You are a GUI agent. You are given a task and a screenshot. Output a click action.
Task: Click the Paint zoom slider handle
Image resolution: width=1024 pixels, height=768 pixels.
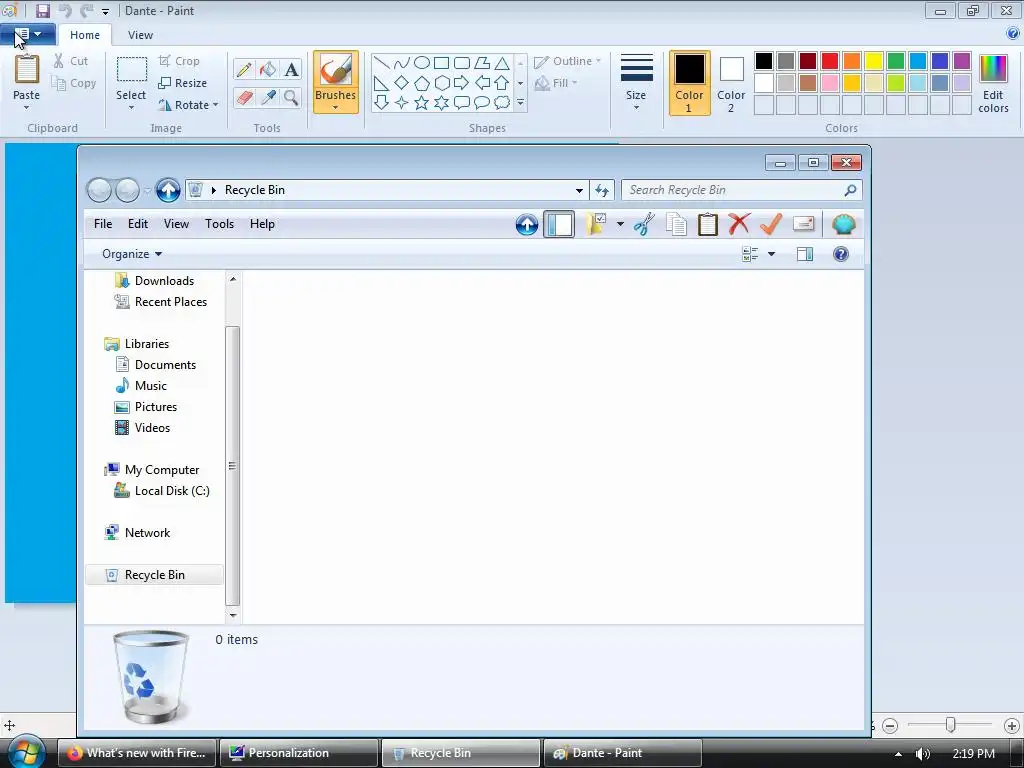pos(950,725)
